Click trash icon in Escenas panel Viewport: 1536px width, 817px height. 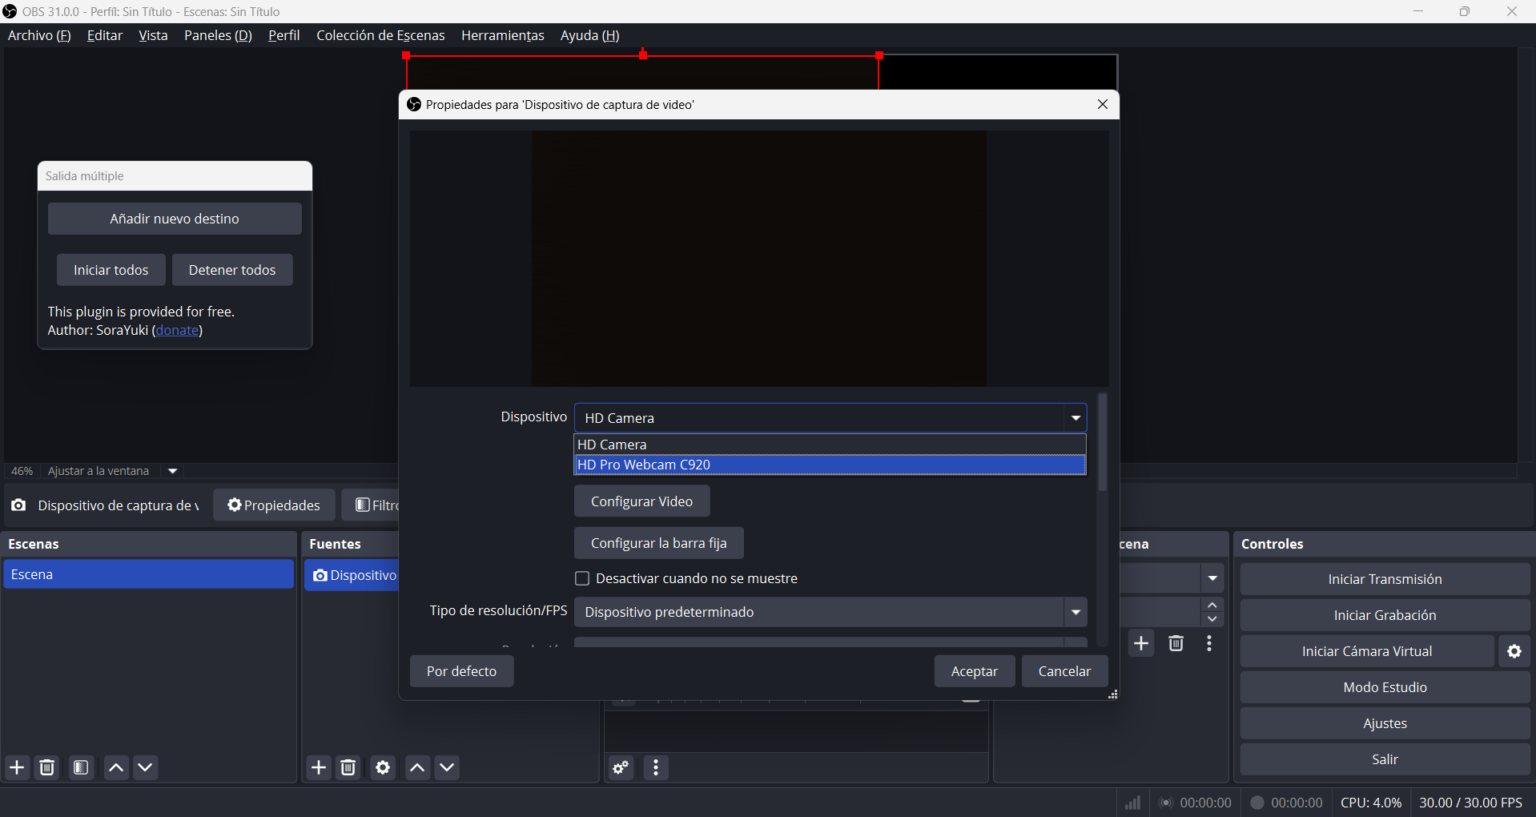tap(47, 767)
